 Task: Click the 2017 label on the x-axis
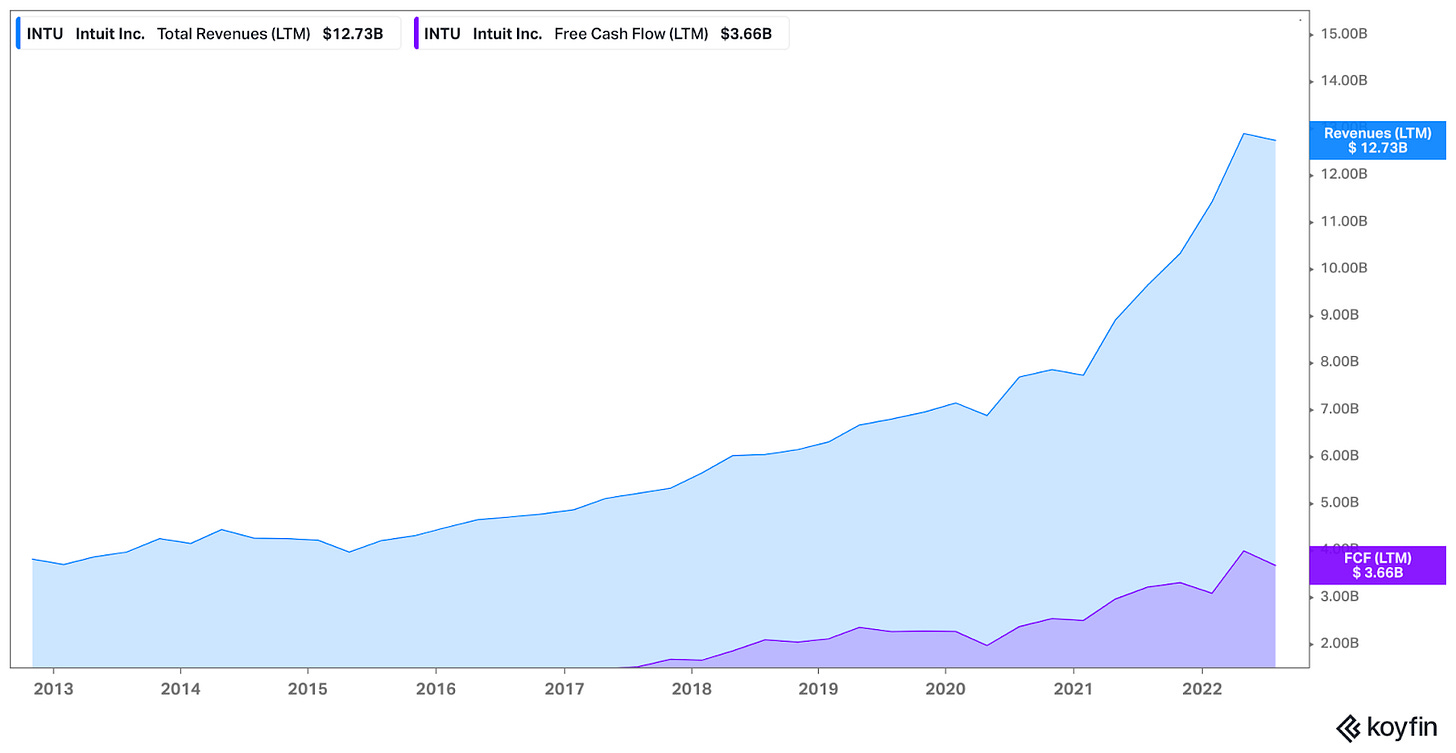[x=563, y=689]
